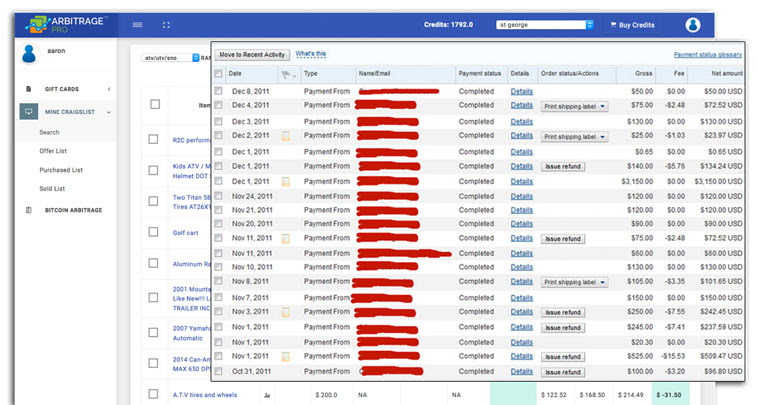The image size is (758, 405).
Task: Open the note icon for Dec 2, 2011
Action: [x=286, y=136]
